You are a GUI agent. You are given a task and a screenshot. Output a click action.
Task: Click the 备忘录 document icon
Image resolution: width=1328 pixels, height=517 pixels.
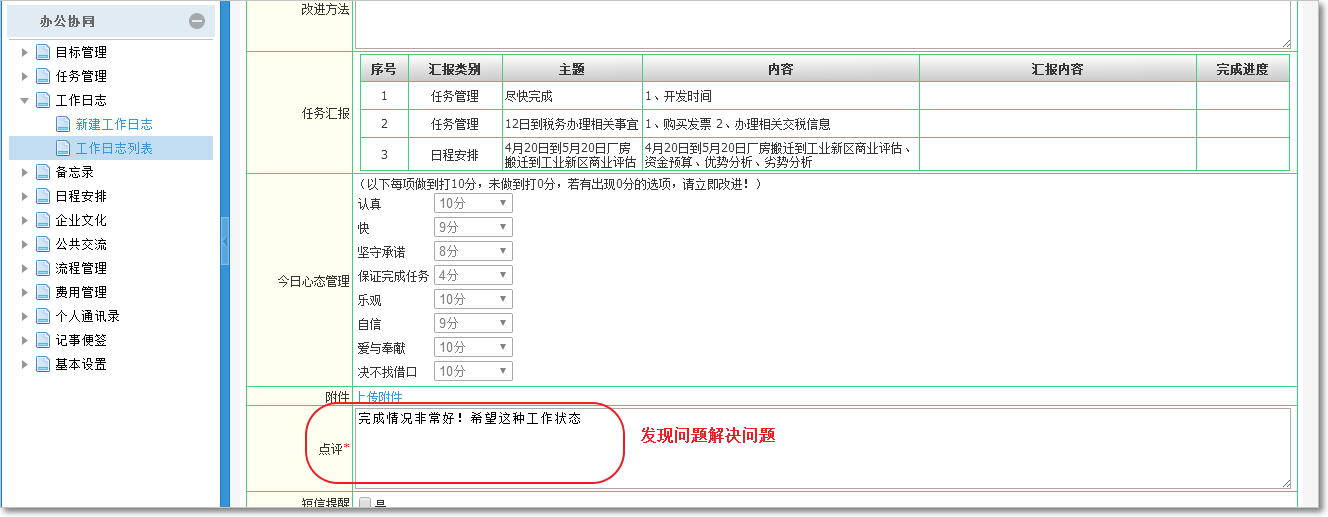(43, 172)
